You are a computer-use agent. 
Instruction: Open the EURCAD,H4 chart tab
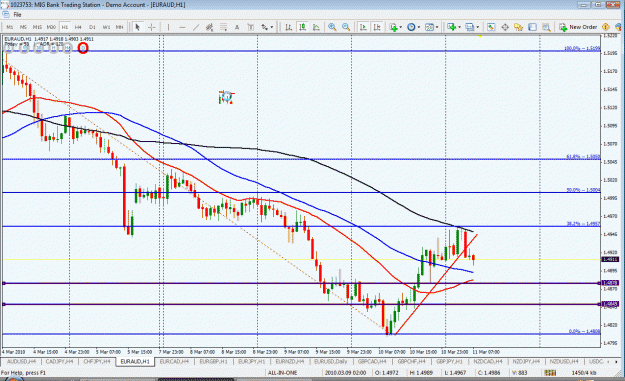pyautogui.click(x=174, y=361)
